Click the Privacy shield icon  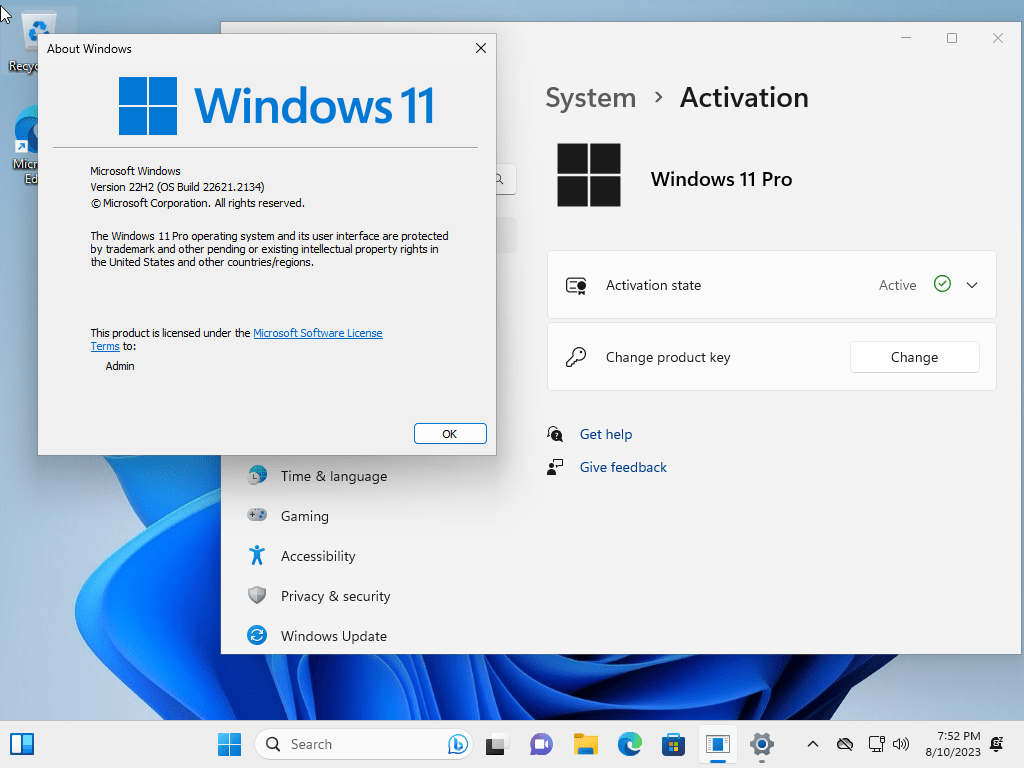257,595
